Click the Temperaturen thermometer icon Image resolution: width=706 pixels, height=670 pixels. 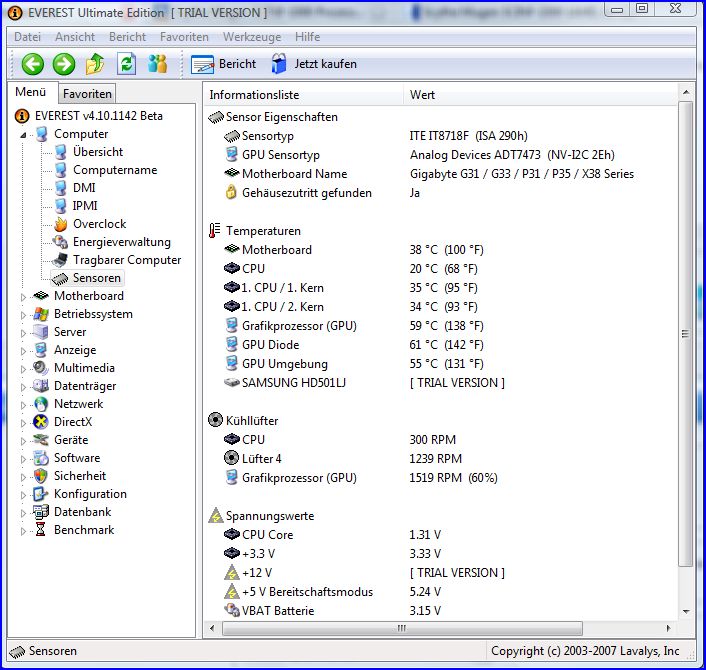(x=214, y=231)
